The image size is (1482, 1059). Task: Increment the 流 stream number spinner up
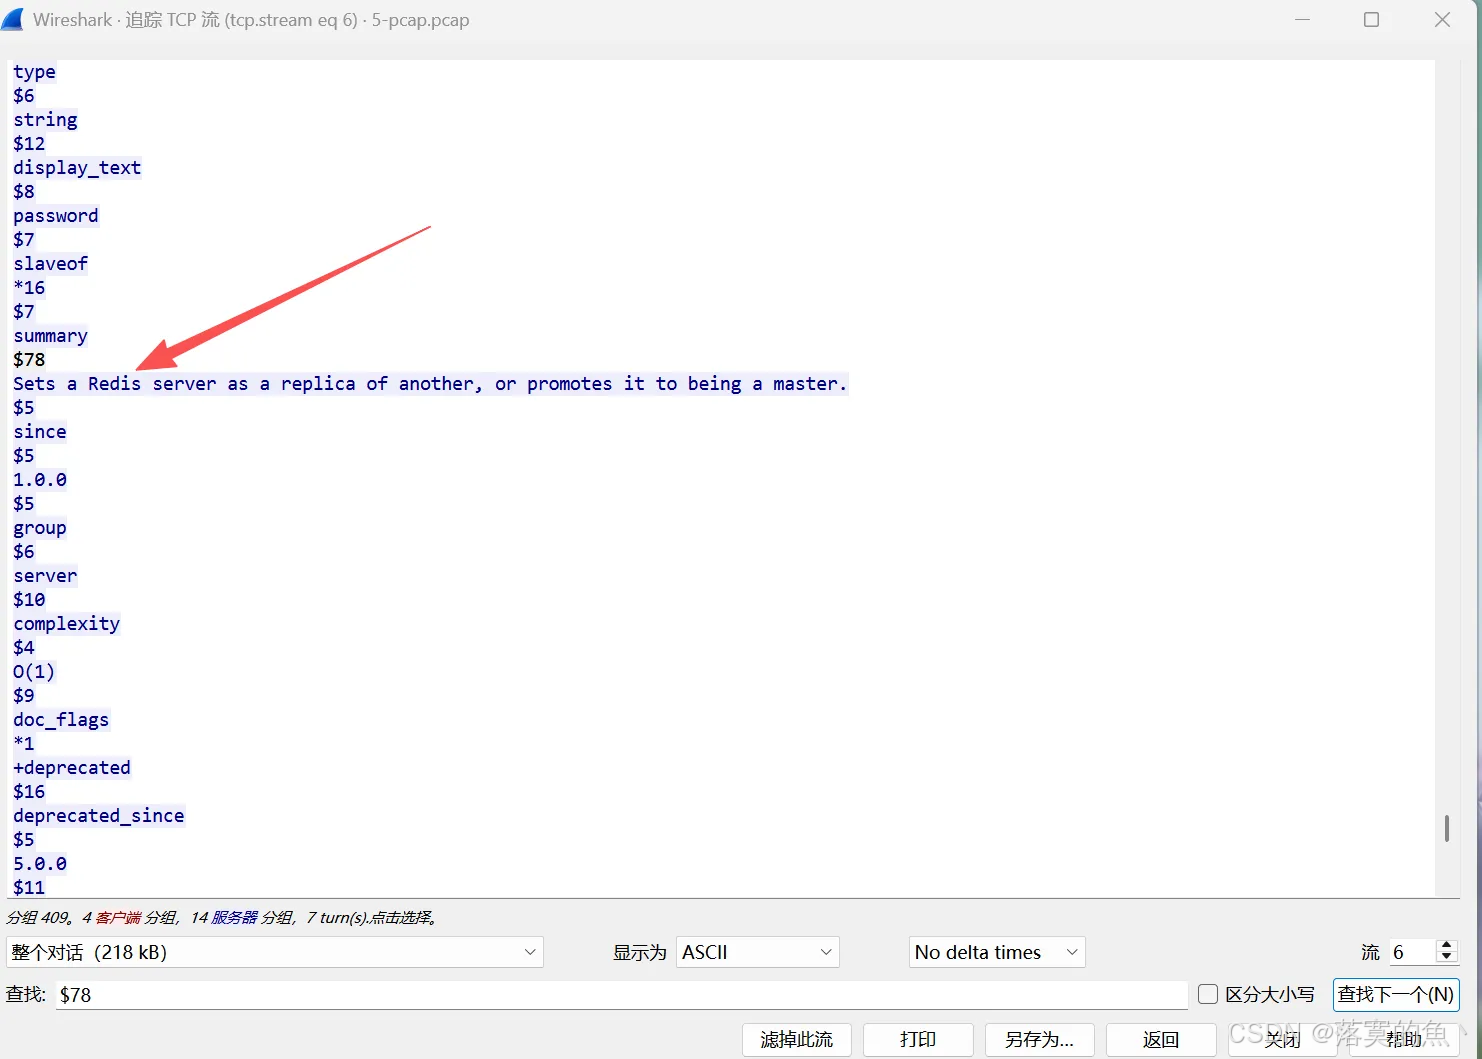point(1446,945)
